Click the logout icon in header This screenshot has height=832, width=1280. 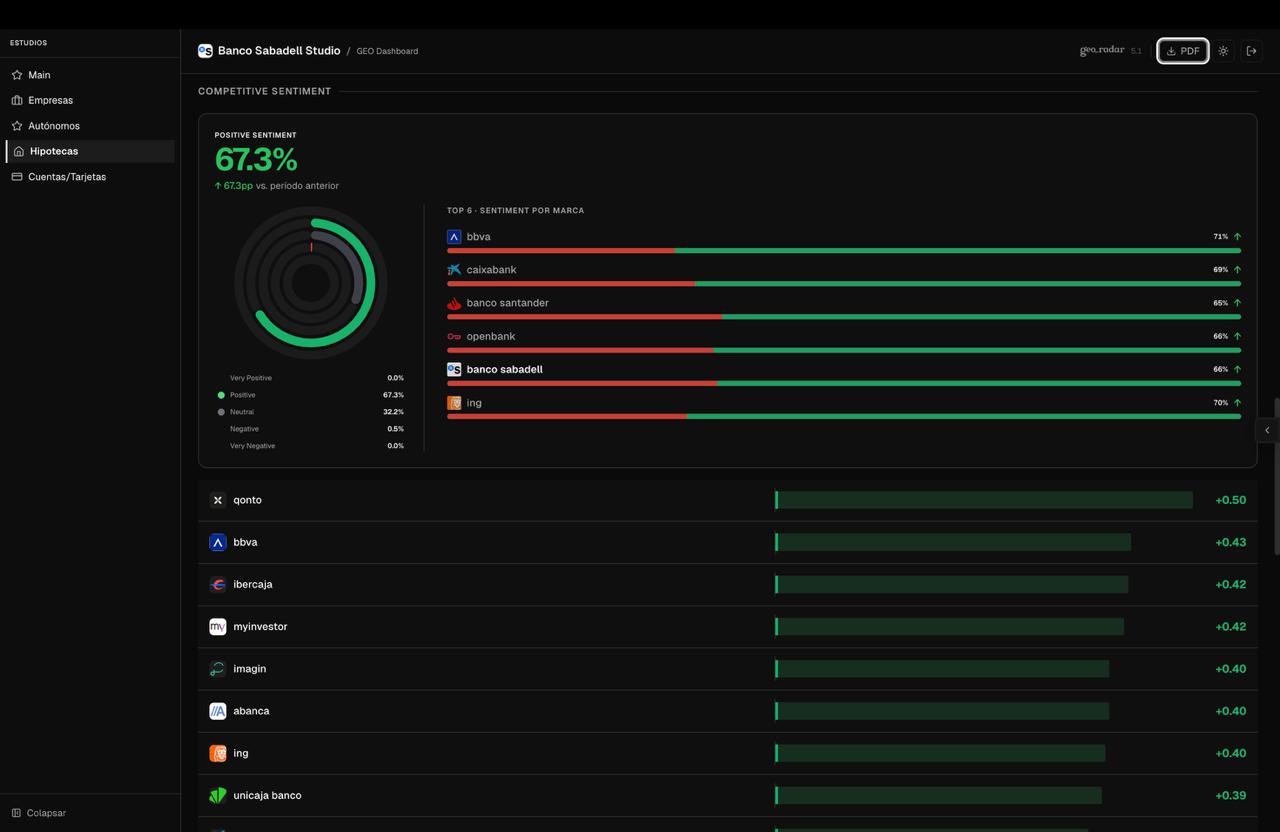pyautogui.click(x=1251, y=51)
